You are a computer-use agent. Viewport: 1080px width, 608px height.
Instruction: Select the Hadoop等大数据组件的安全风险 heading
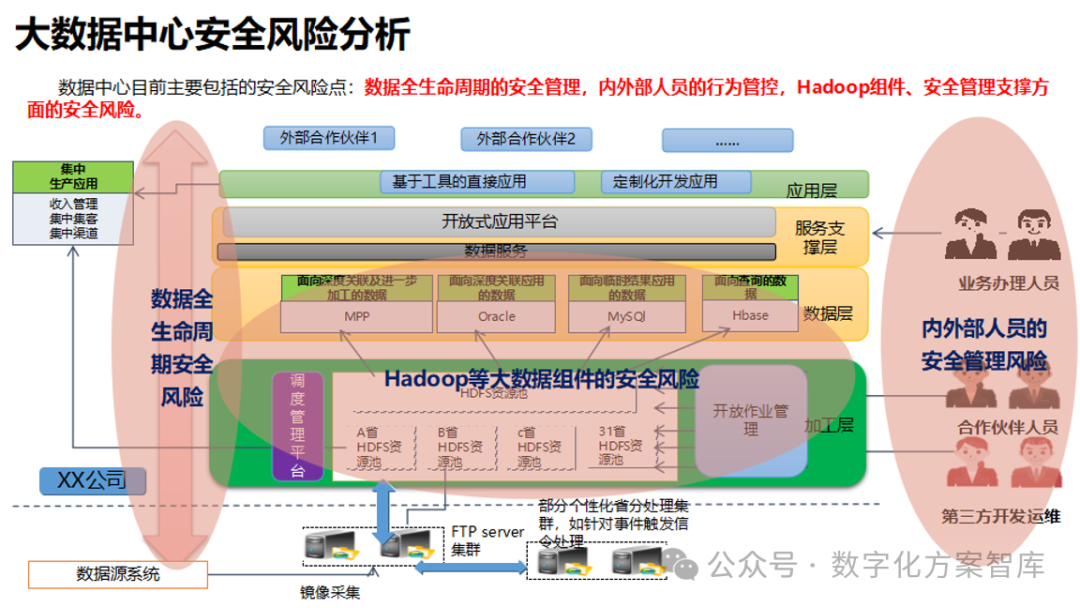pyautogui.click(x=541, y=379)
